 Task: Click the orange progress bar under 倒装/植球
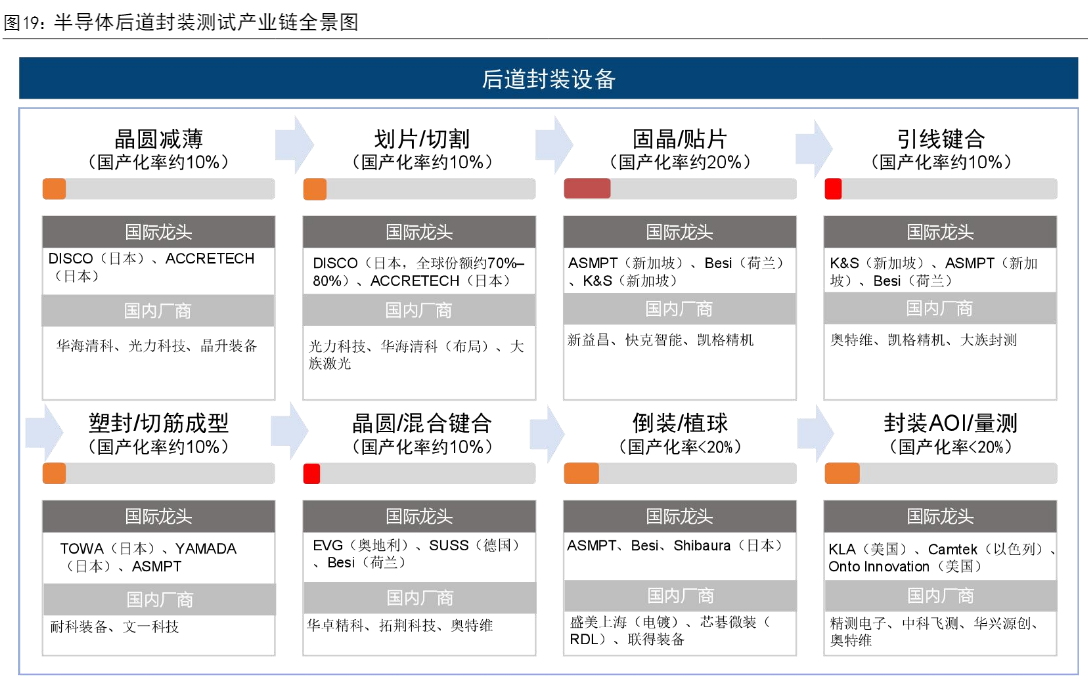click(581, 473)
